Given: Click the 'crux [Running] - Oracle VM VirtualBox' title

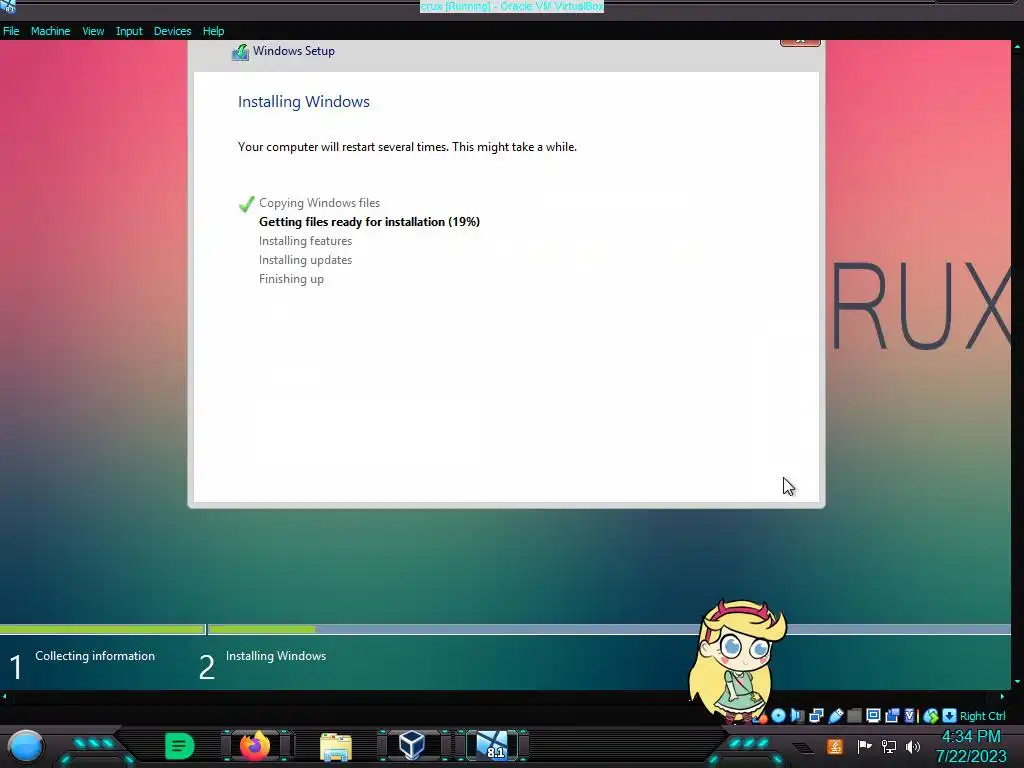Looking at the screenshot, I should [x=511, y=6].
